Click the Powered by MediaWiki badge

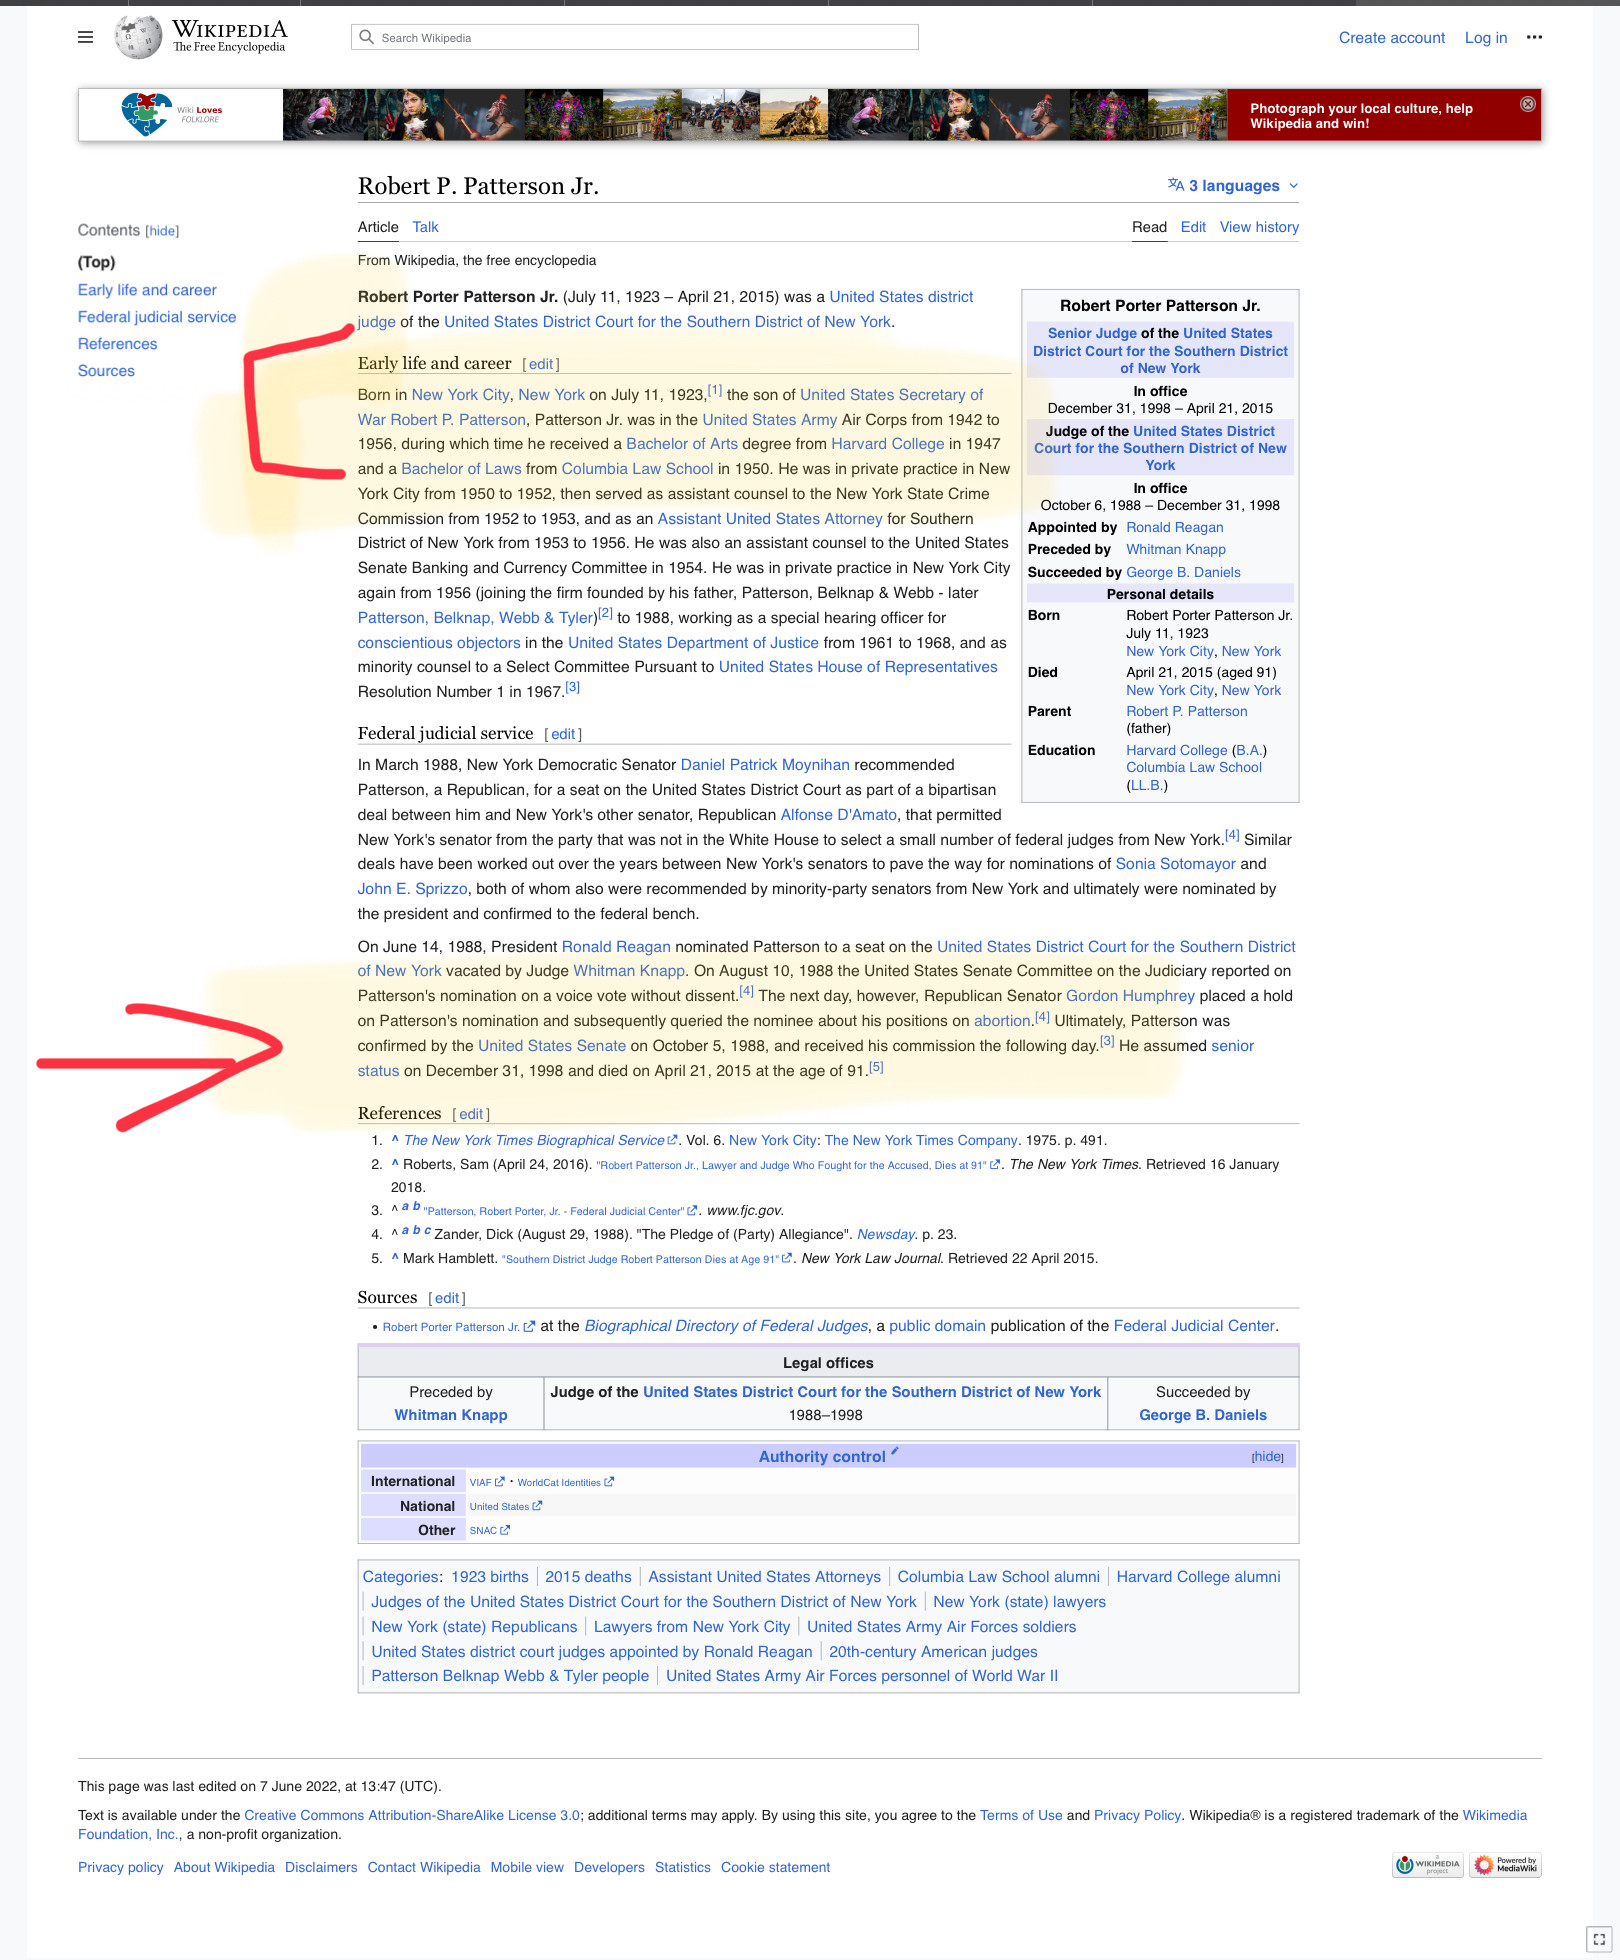pyautogui.click(x=1505, y=1864)
